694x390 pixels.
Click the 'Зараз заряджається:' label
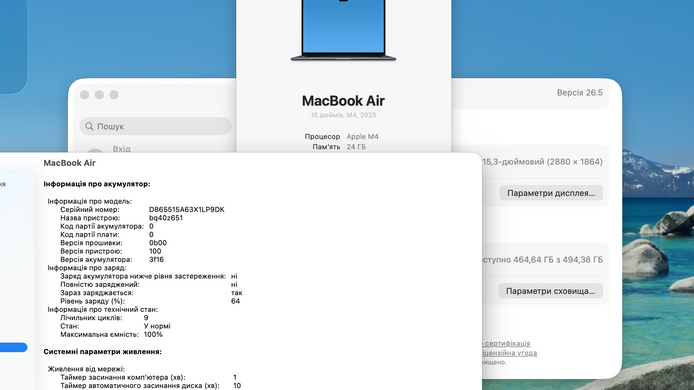click(x=97, y=293)
